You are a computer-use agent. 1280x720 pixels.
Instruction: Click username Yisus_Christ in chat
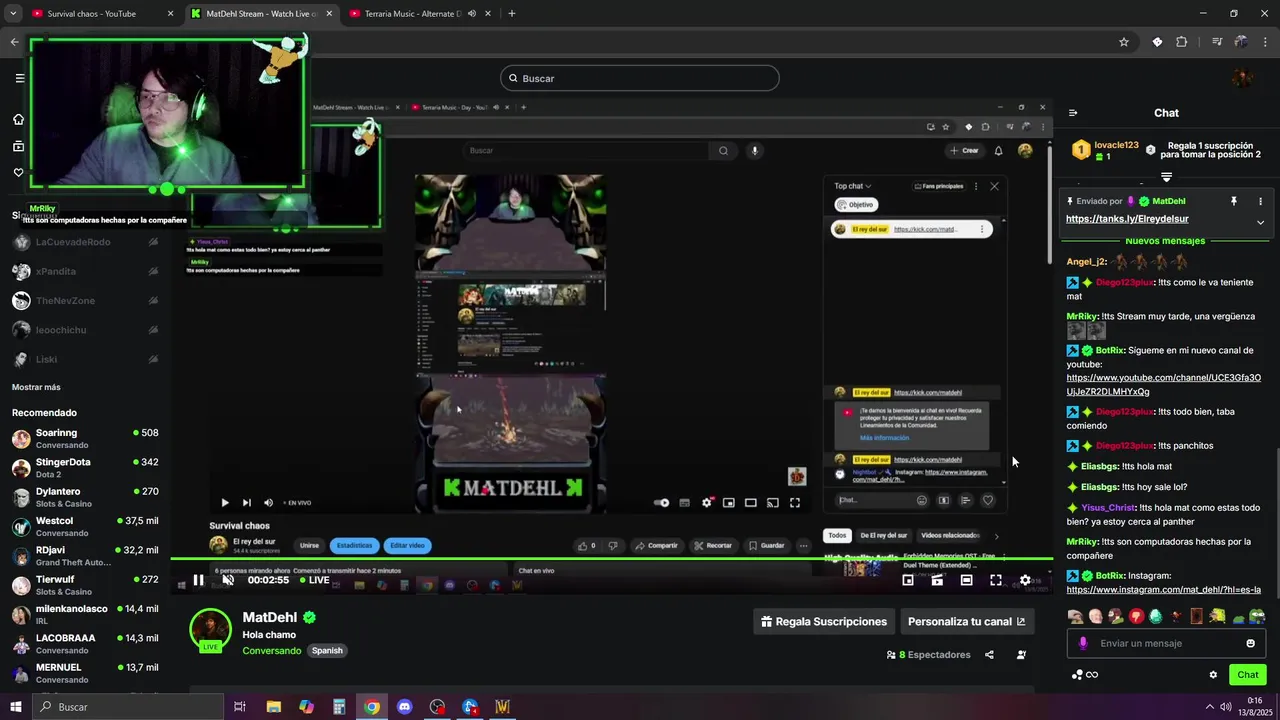pyautogui.click(x=1108, y=507)
